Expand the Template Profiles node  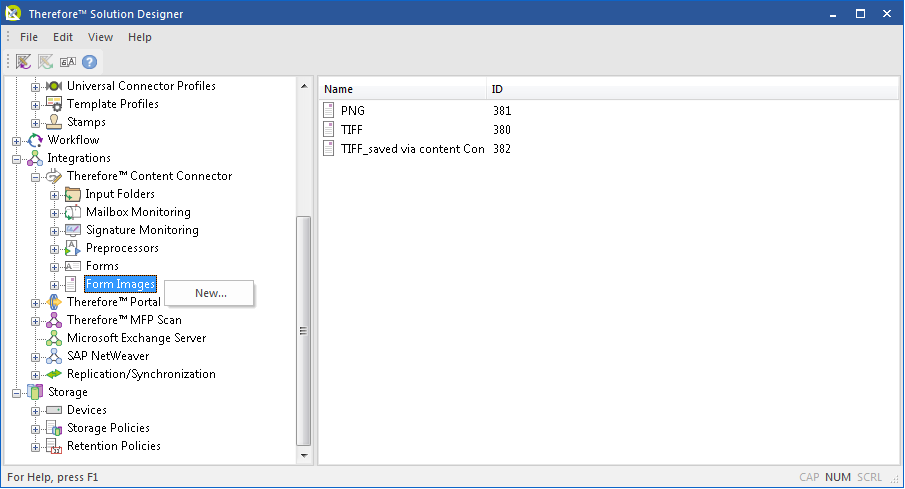click(x=35, y=106)
